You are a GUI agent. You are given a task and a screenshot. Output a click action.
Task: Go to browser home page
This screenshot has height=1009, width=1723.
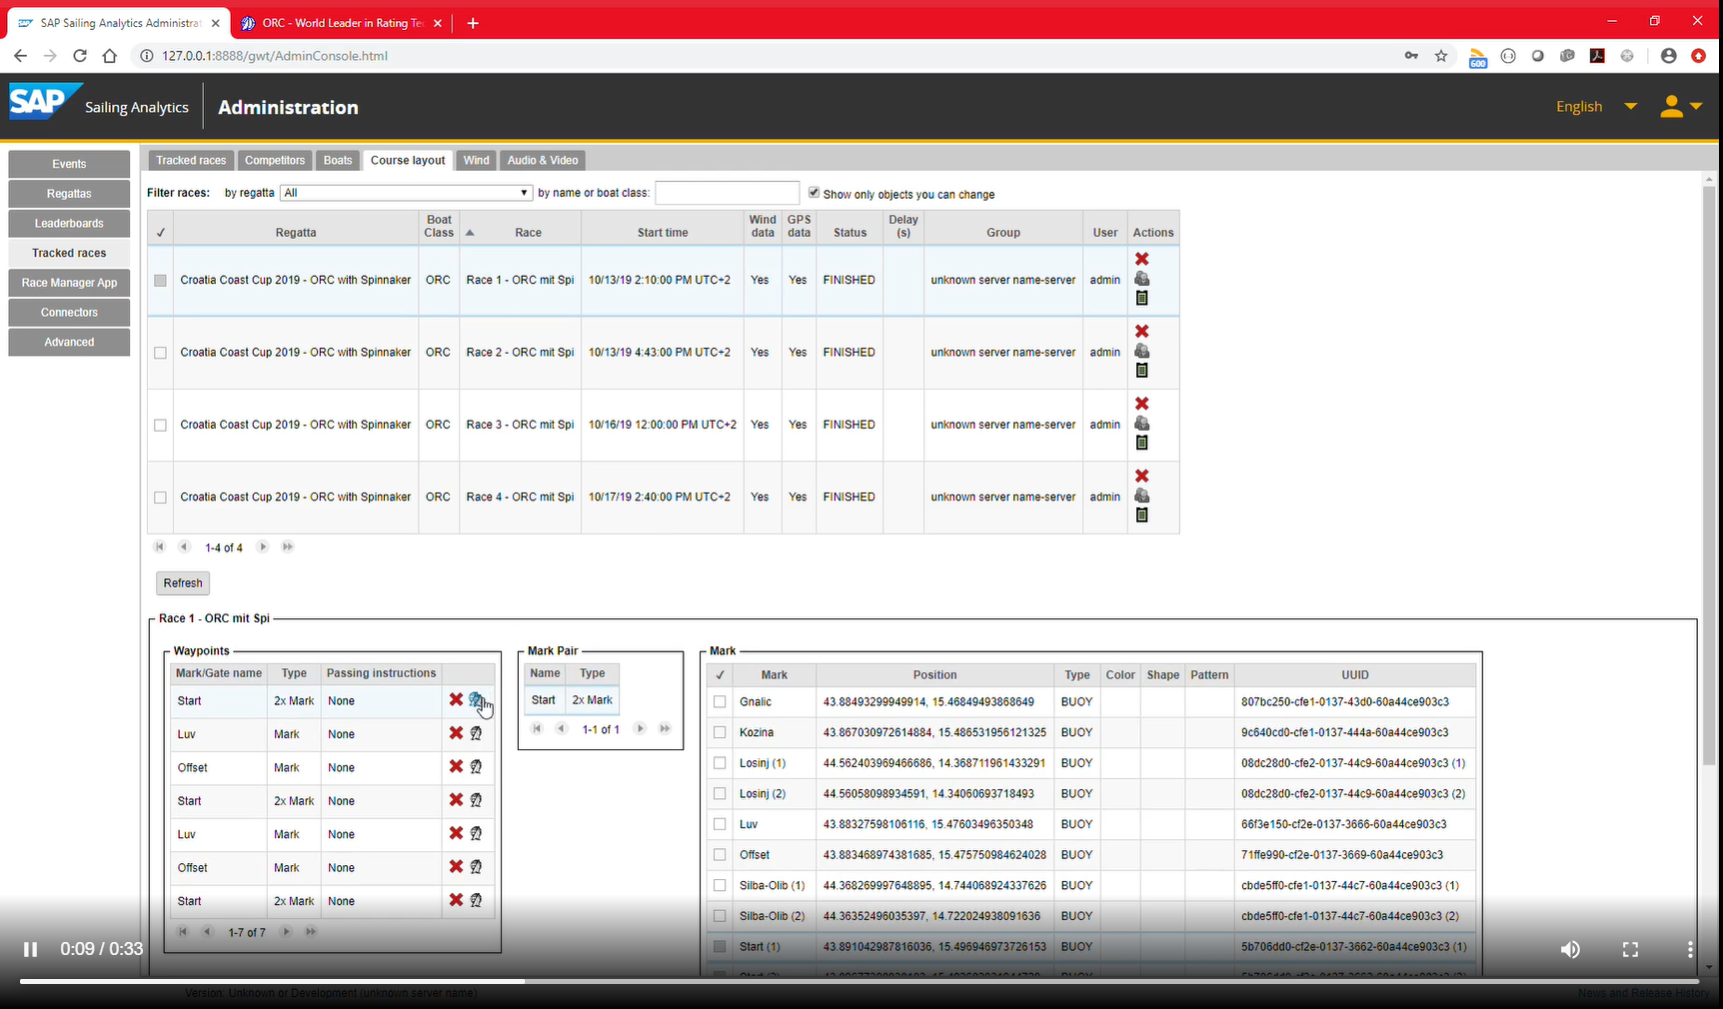110,56
